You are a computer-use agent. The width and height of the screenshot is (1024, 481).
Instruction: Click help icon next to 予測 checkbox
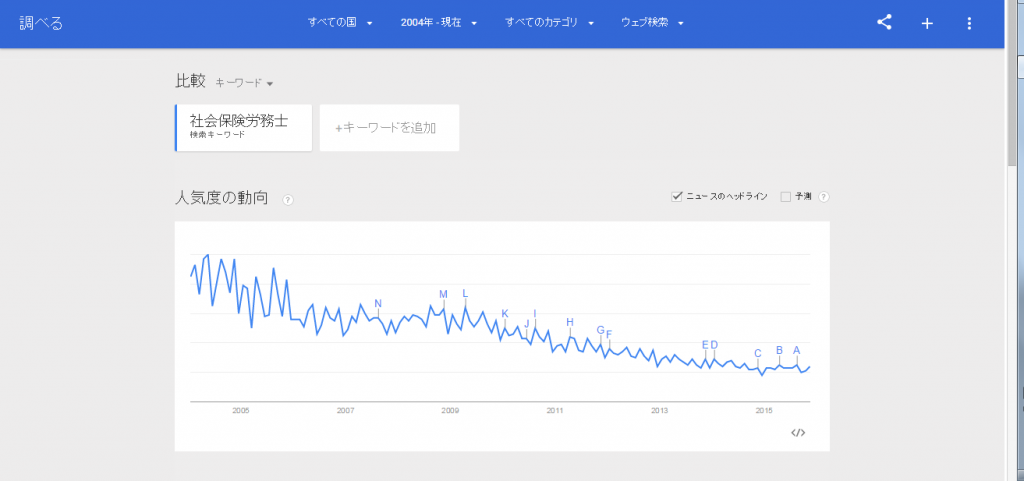(824, 197)
